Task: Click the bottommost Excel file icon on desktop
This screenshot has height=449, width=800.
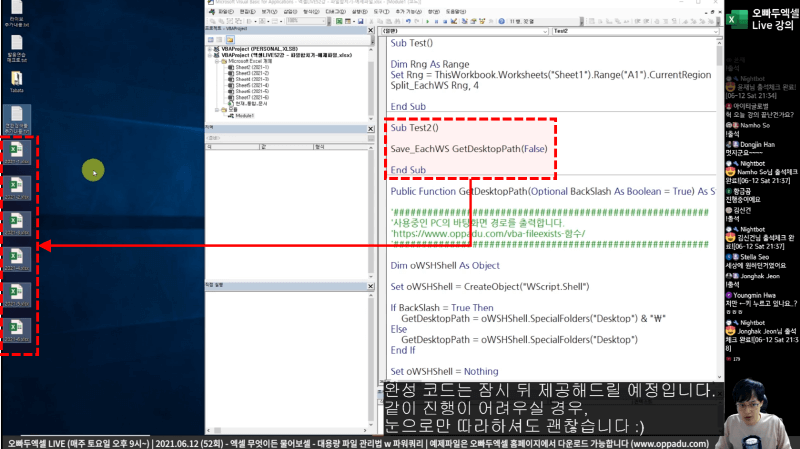Action: click(16, 328)
